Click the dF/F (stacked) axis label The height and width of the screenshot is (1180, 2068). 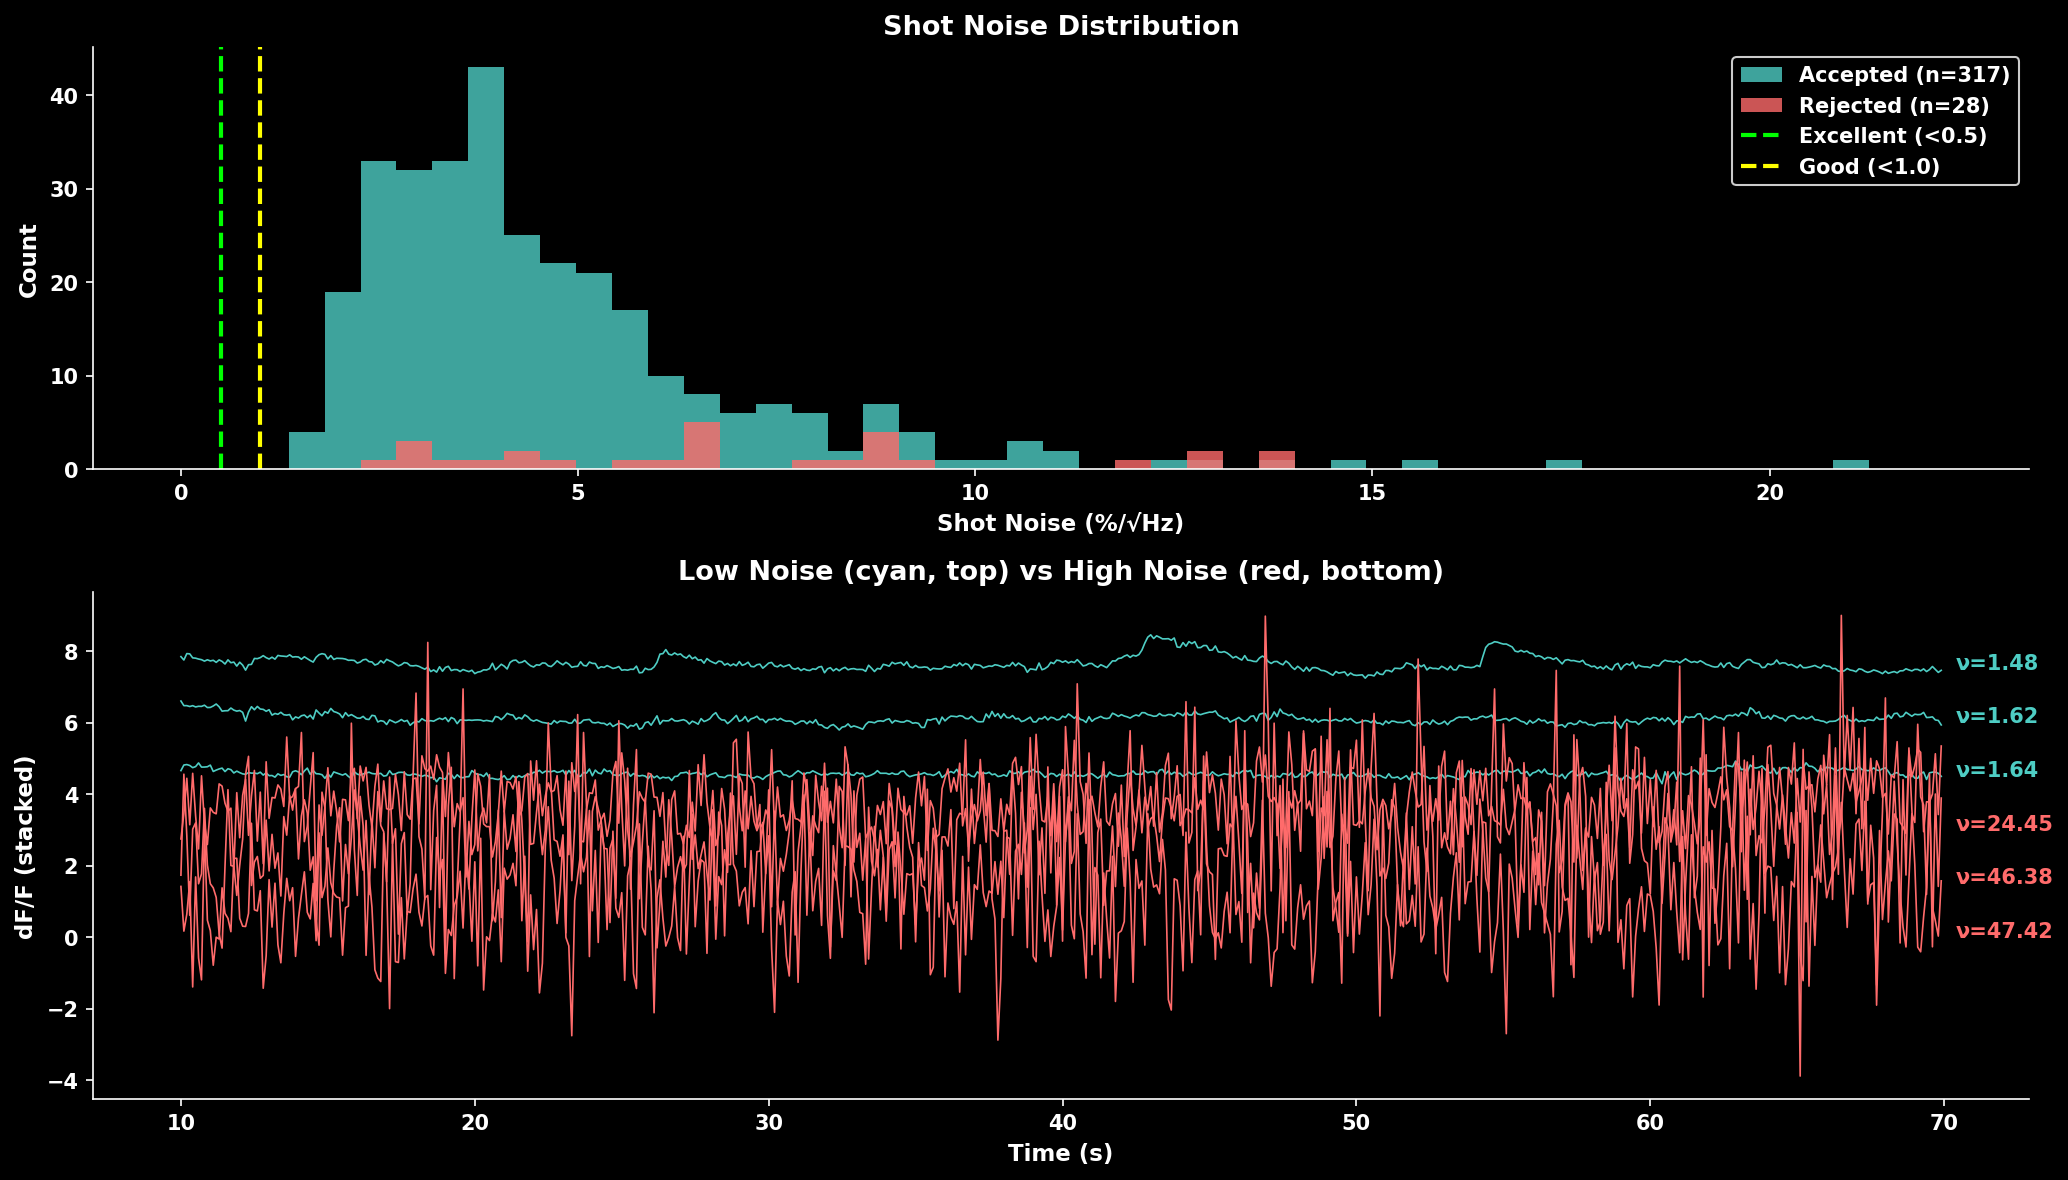click(26, 846)
